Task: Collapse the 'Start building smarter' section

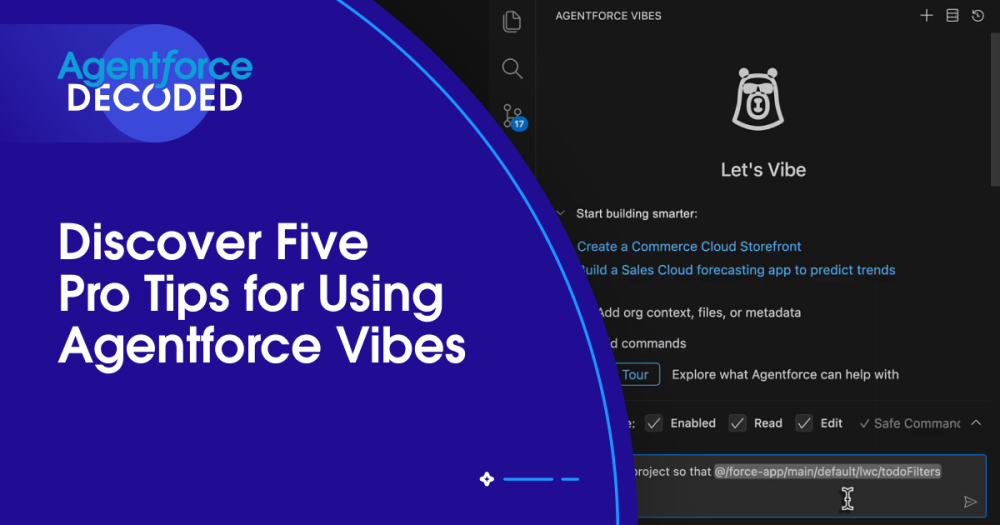Action: [x=560, y=213]
